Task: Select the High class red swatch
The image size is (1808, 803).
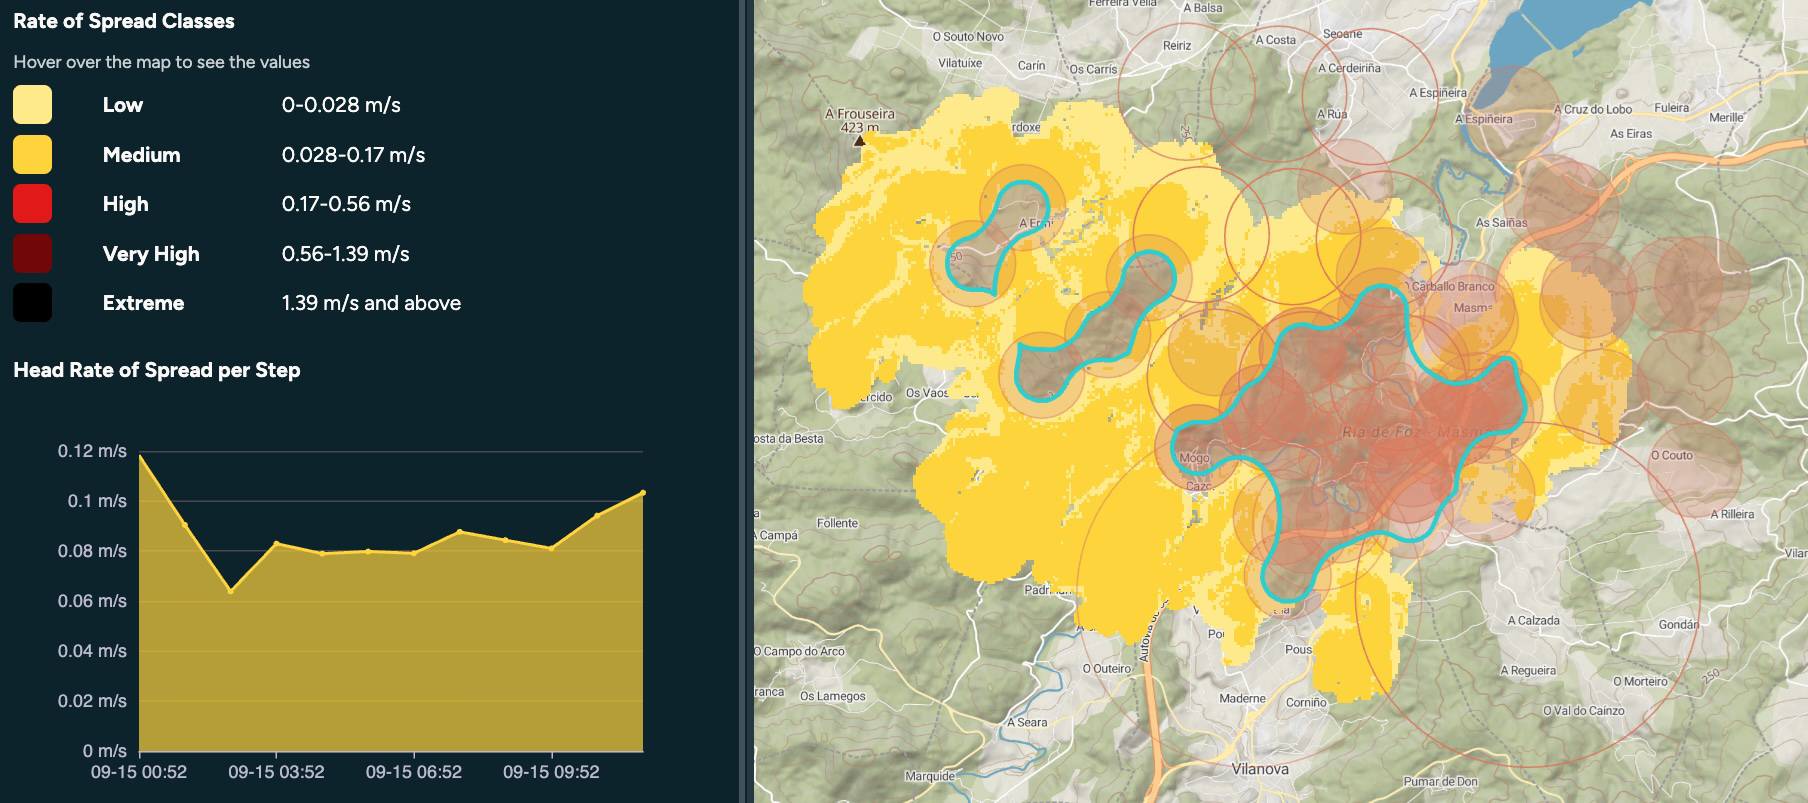Action: click(x=32, y=204)
